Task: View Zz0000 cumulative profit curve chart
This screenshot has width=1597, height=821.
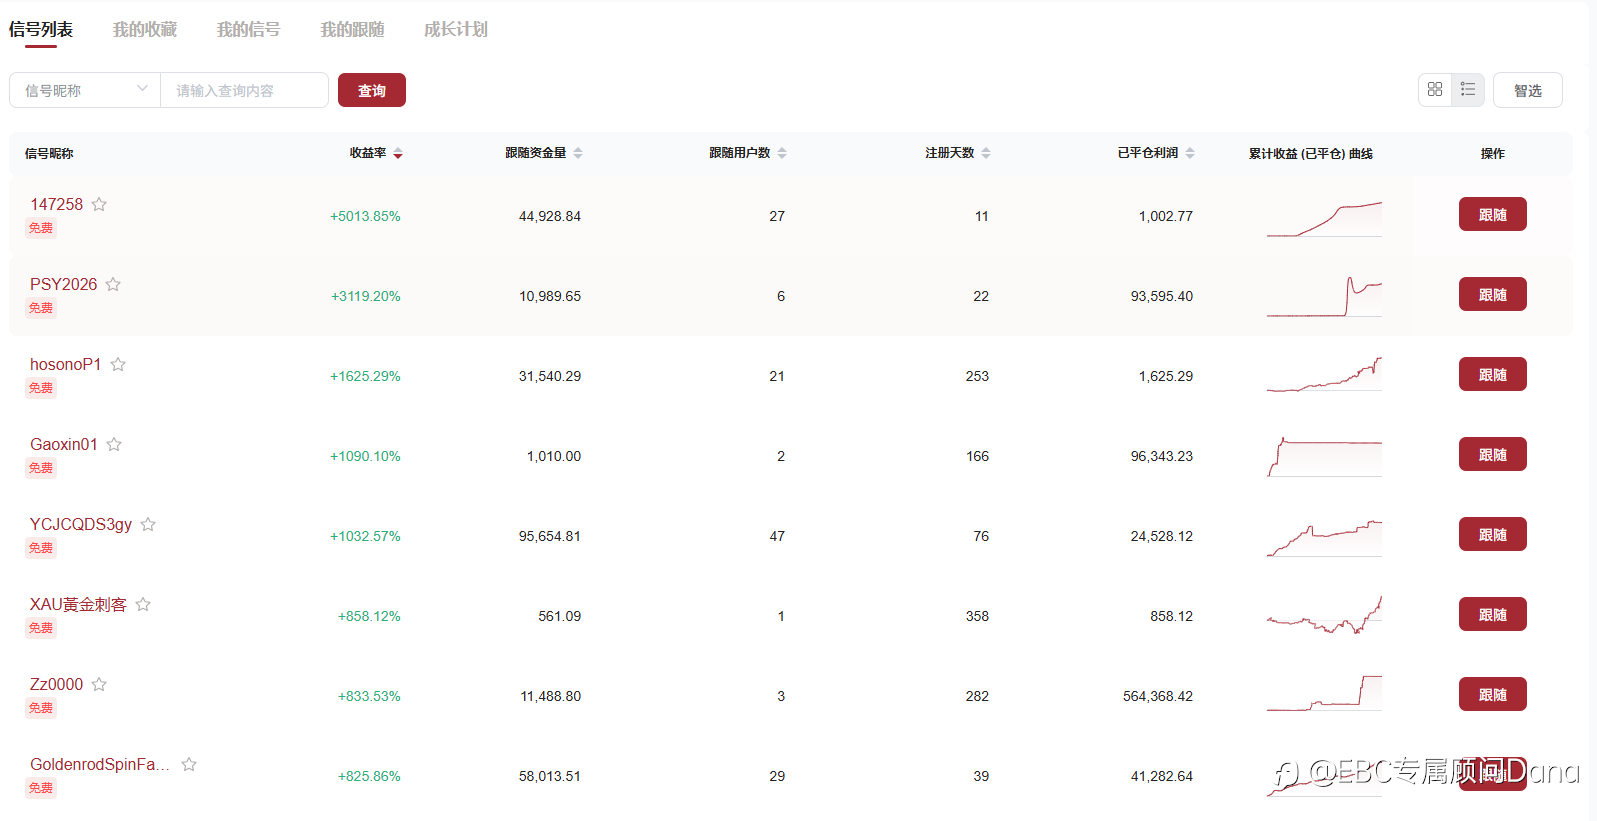Action: click(x=1324, y=693)
